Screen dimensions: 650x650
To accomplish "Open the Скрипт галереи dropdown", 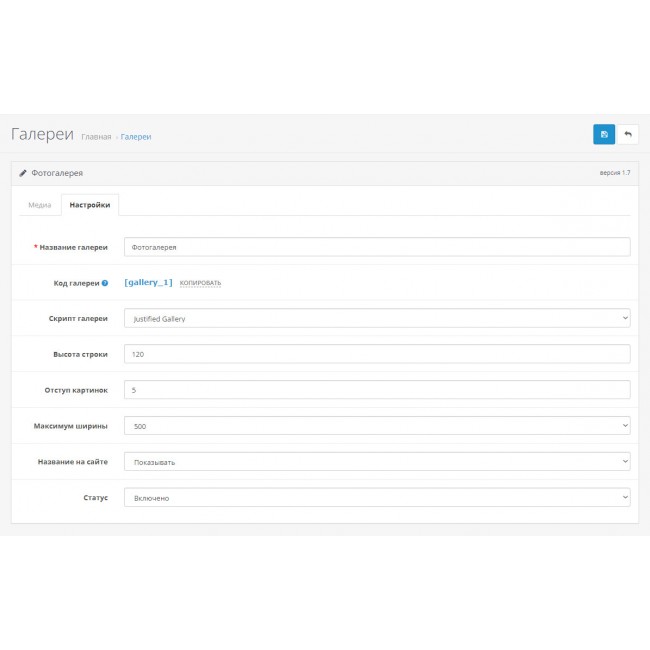I will (x=377, y=318).
